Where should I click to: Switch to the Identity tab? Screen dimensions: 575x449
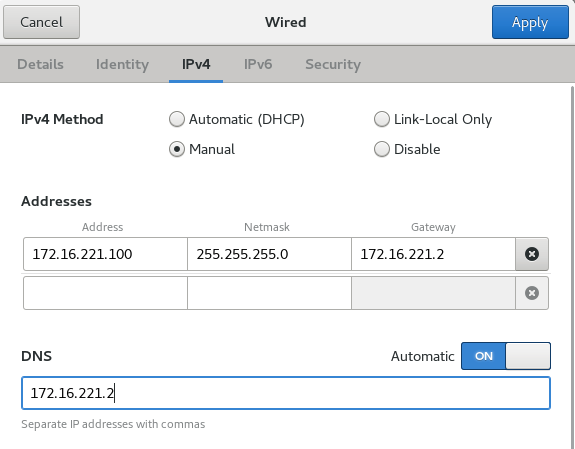122,64
